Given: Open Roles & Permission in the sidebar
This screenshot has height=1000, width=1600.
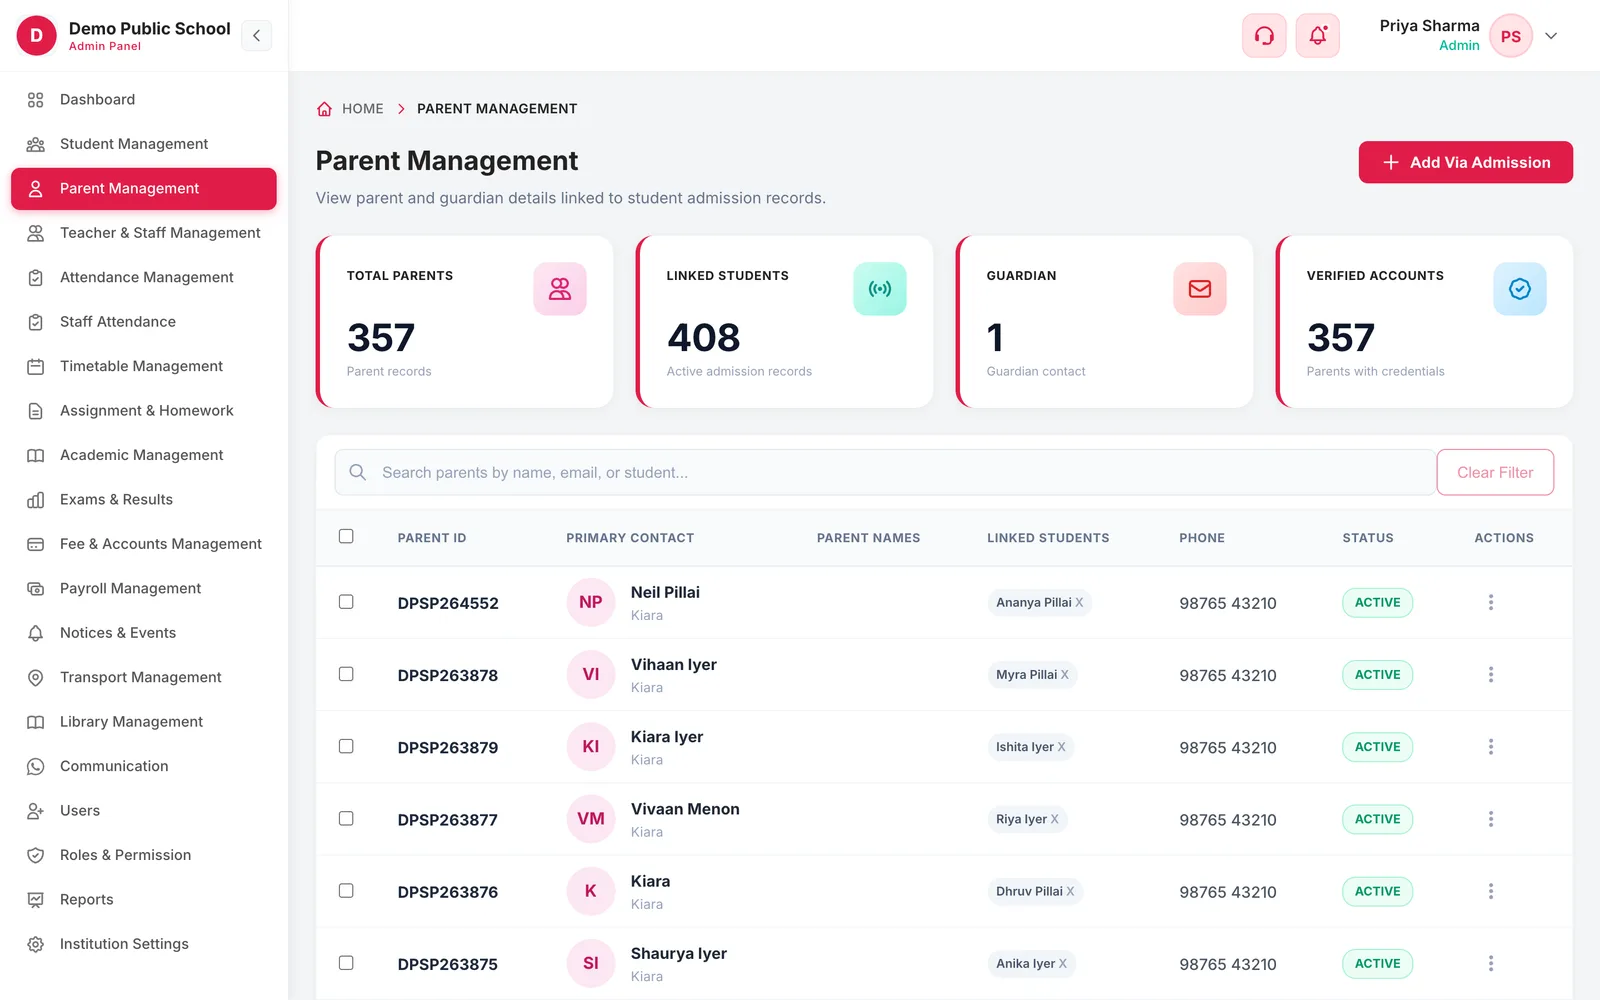Looking at the screenshot, I should tap(144, 855).
